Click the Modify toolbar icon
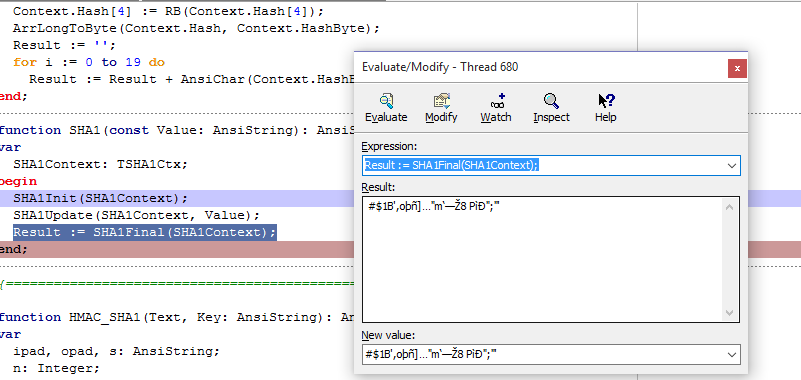This screenshot has width=801, height=380. point(441,101)
